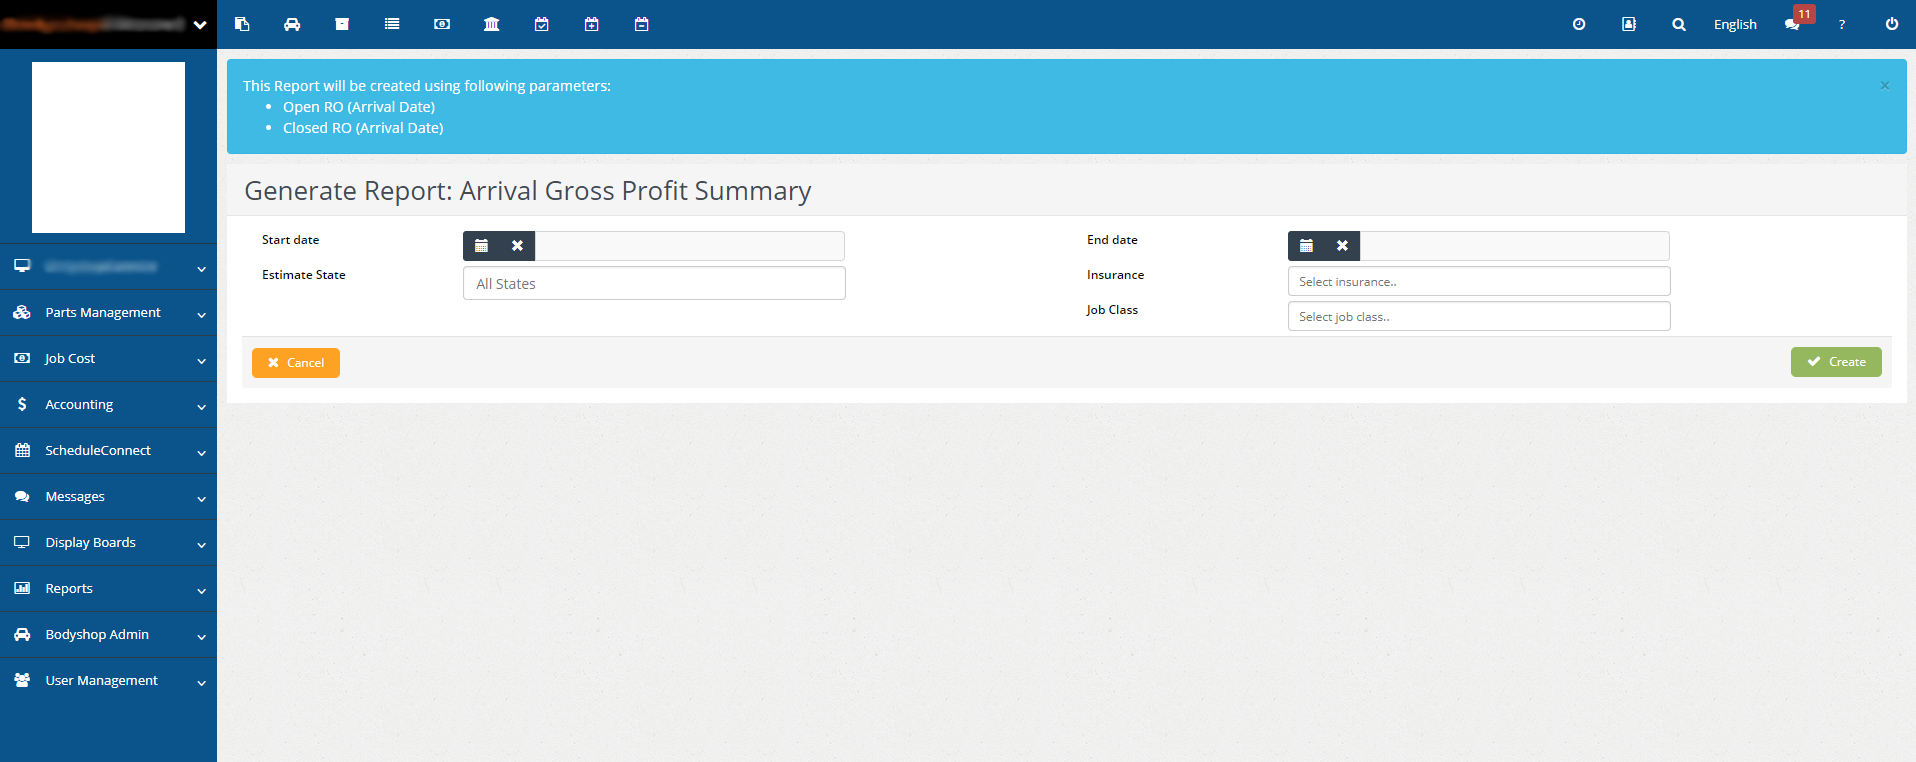Expand Accounting sidebar menu
This screenshot has height=762, width=1916.
pos(108,405)
